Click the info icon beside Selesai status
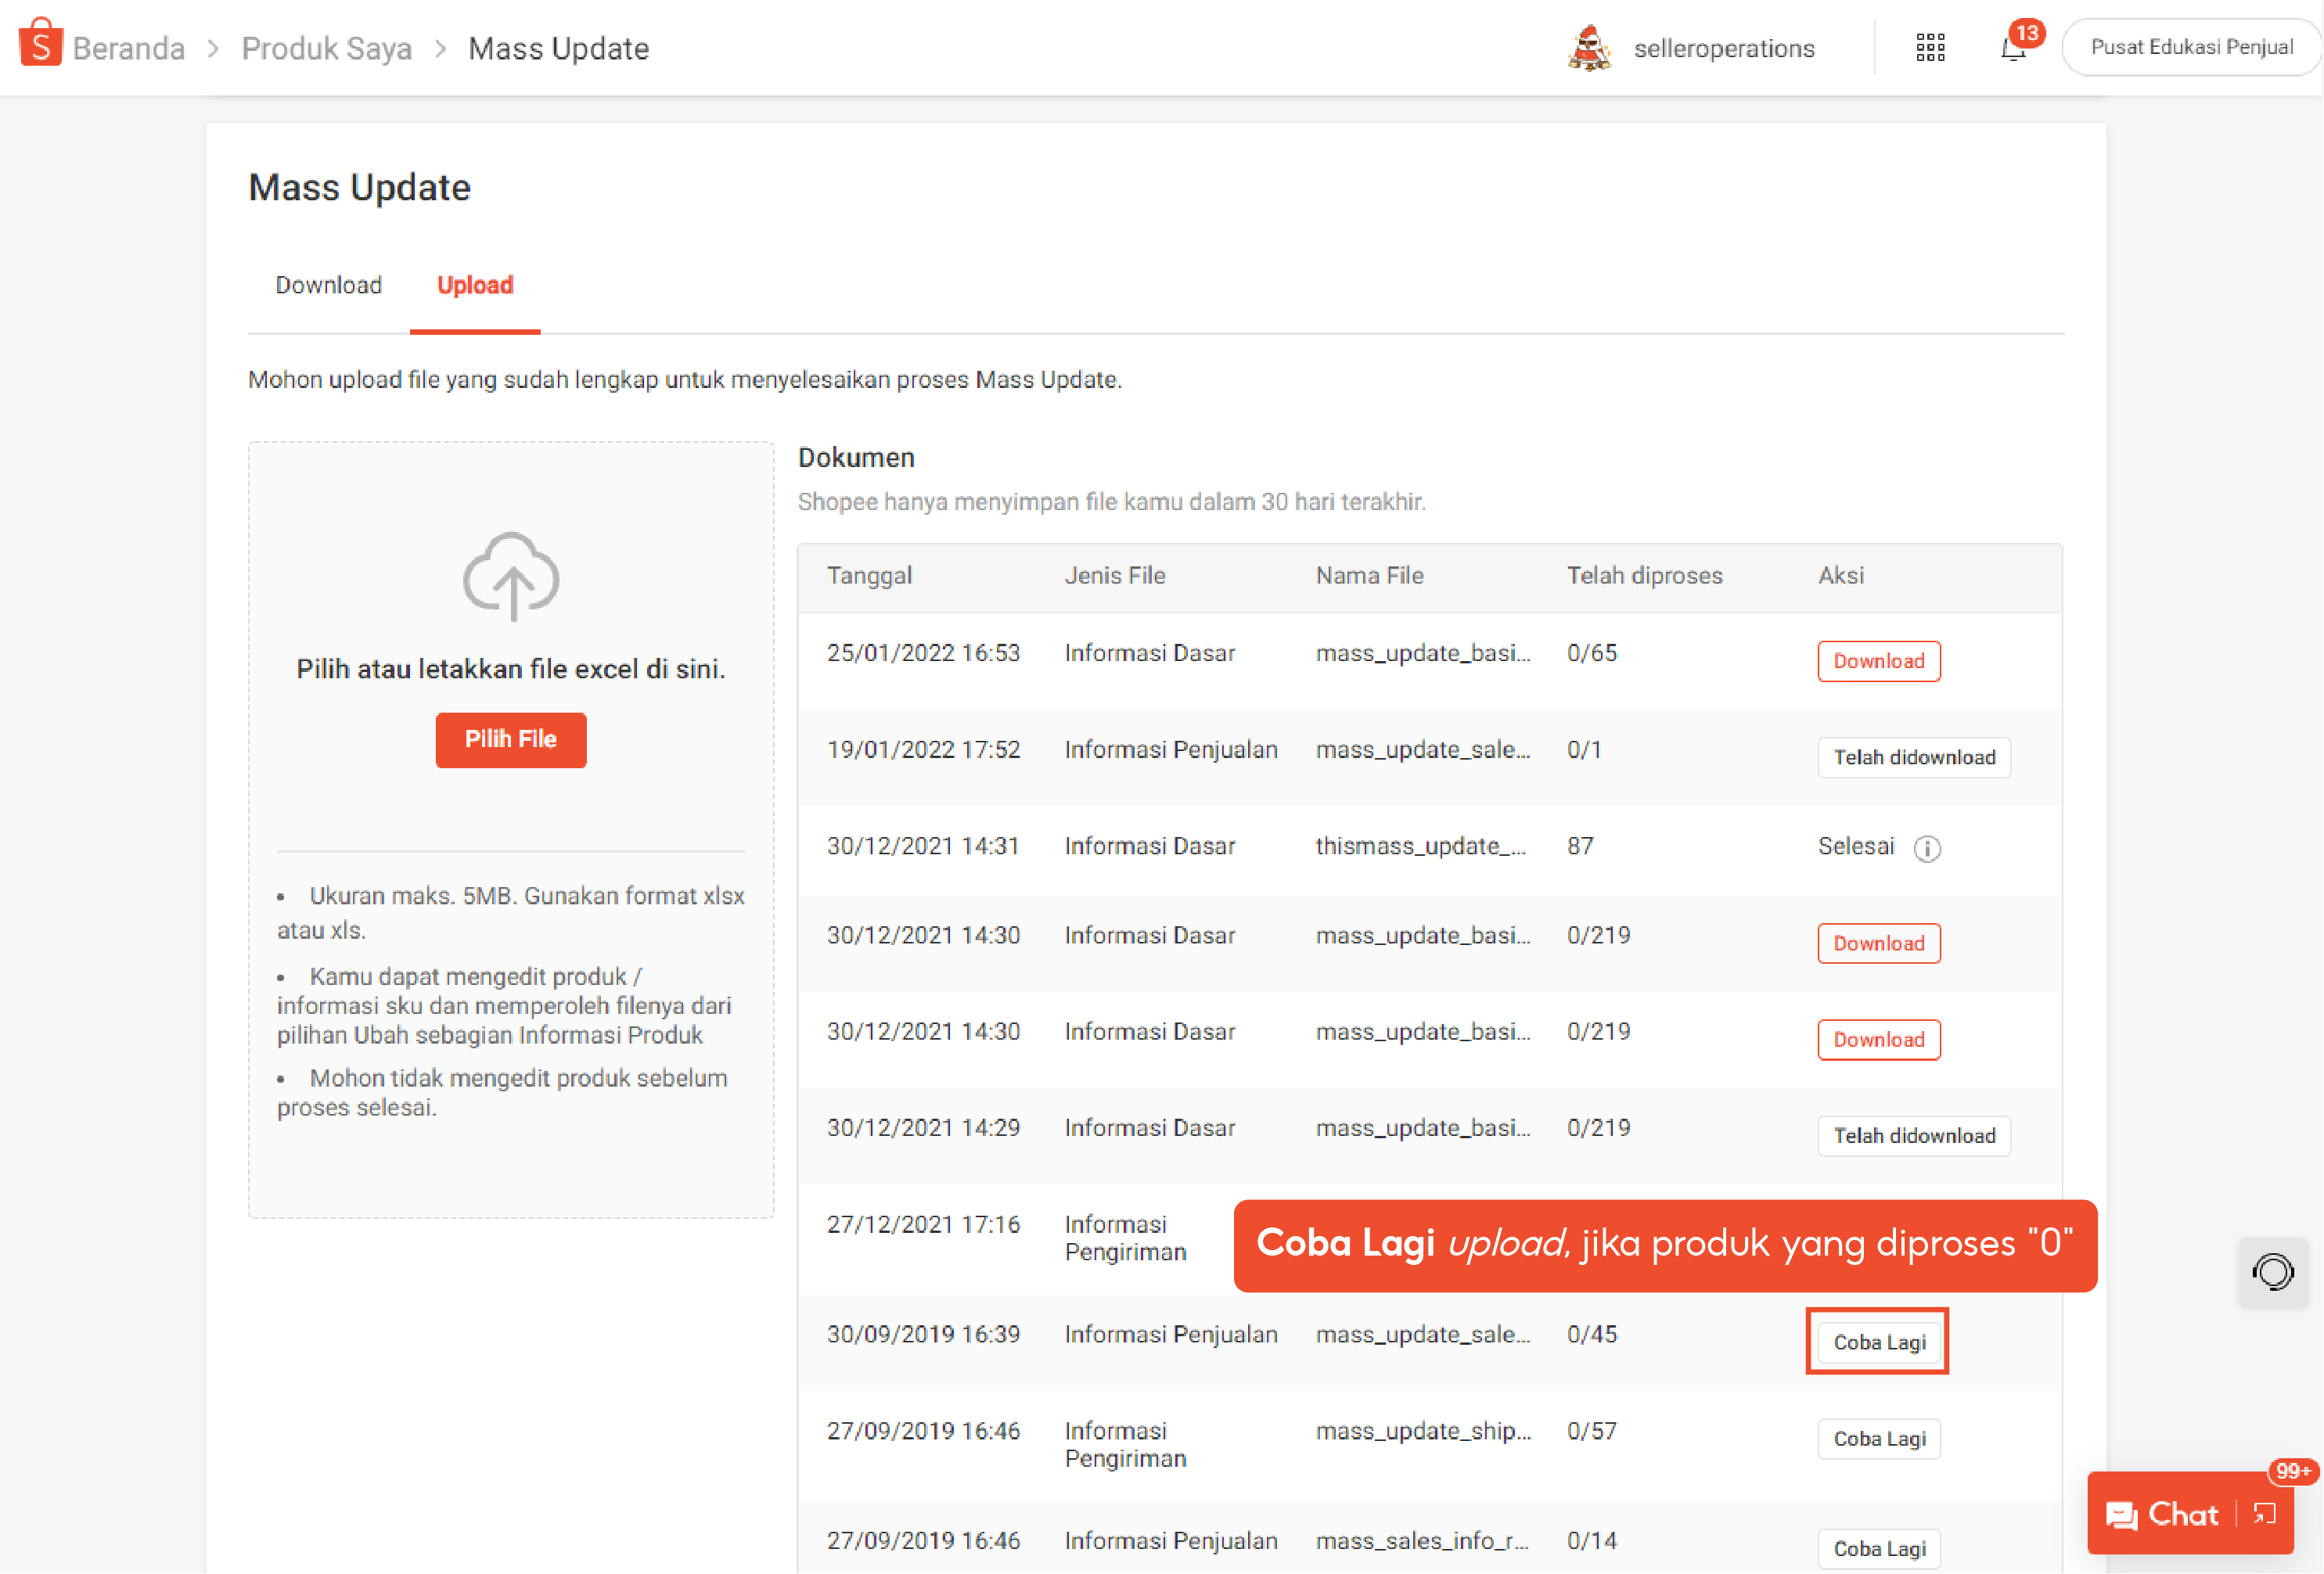Viewport: 2324px width, 1574px height. [x=1928, y=847]
